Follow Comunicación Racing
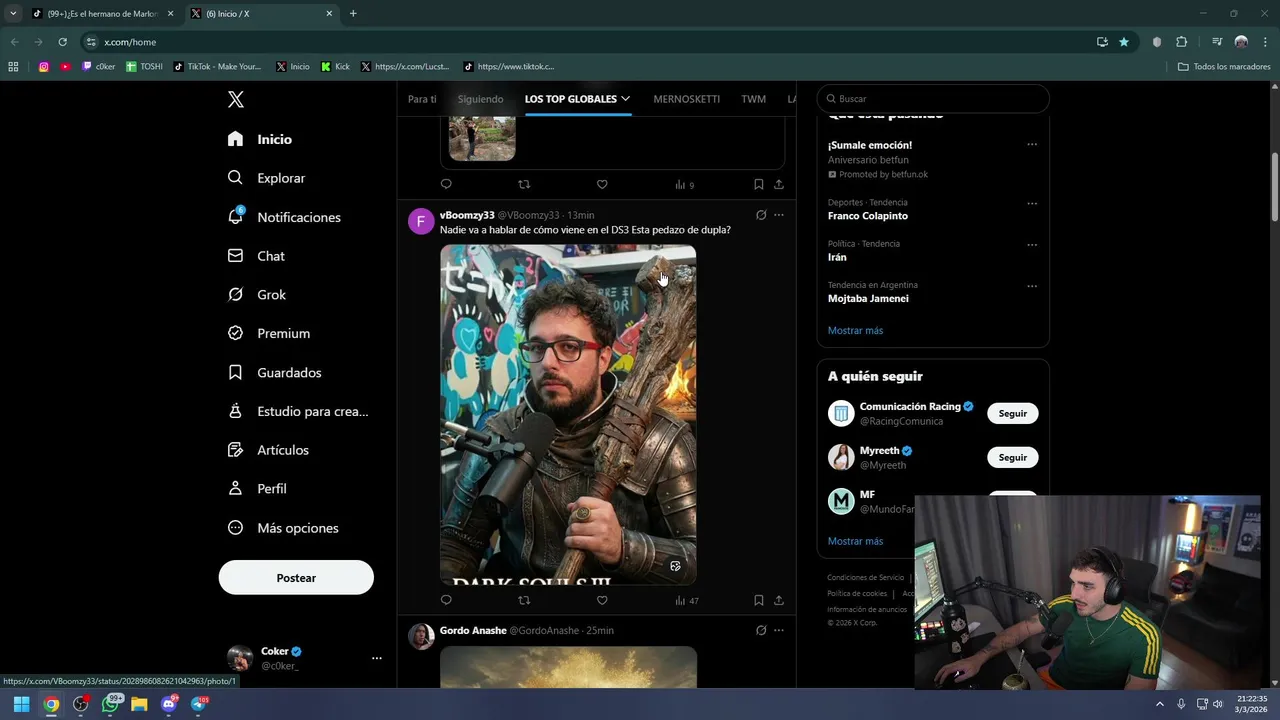The width and height of the screenshot is (1280, 720). point(1012,413)
